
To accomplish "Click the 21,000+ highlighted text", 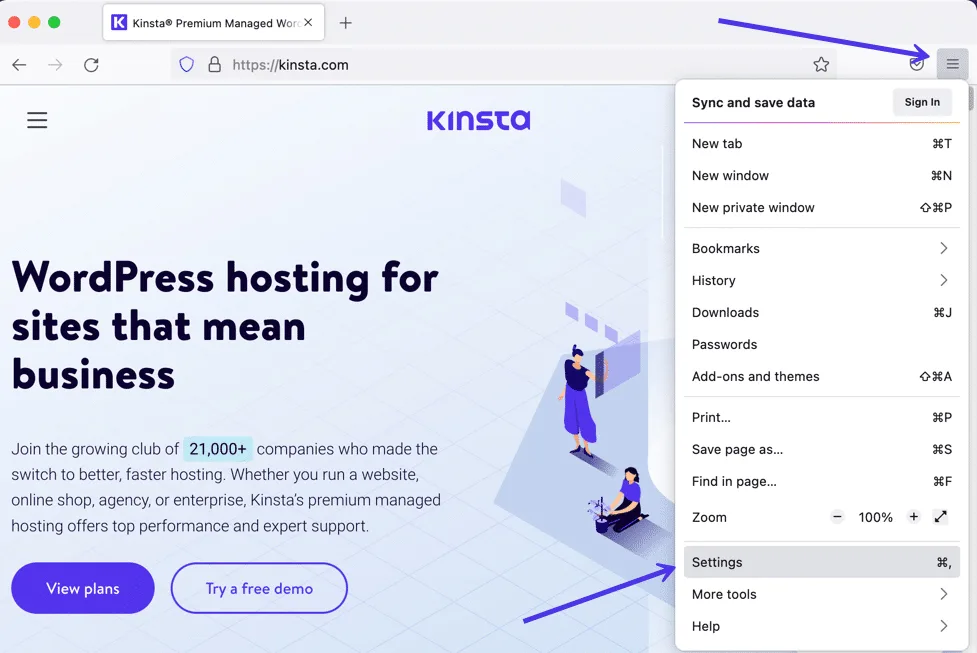I will [x=217, y=449].
